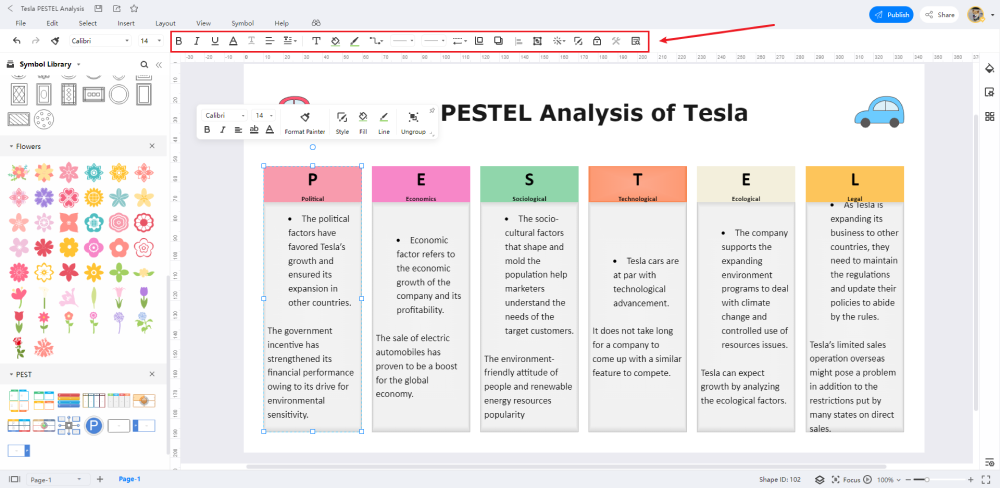This screenshot has height=489, width=1000.
Task: Click the text alignment icon in main toolbar
Action: pyautogui.click(x=270, y=41)
